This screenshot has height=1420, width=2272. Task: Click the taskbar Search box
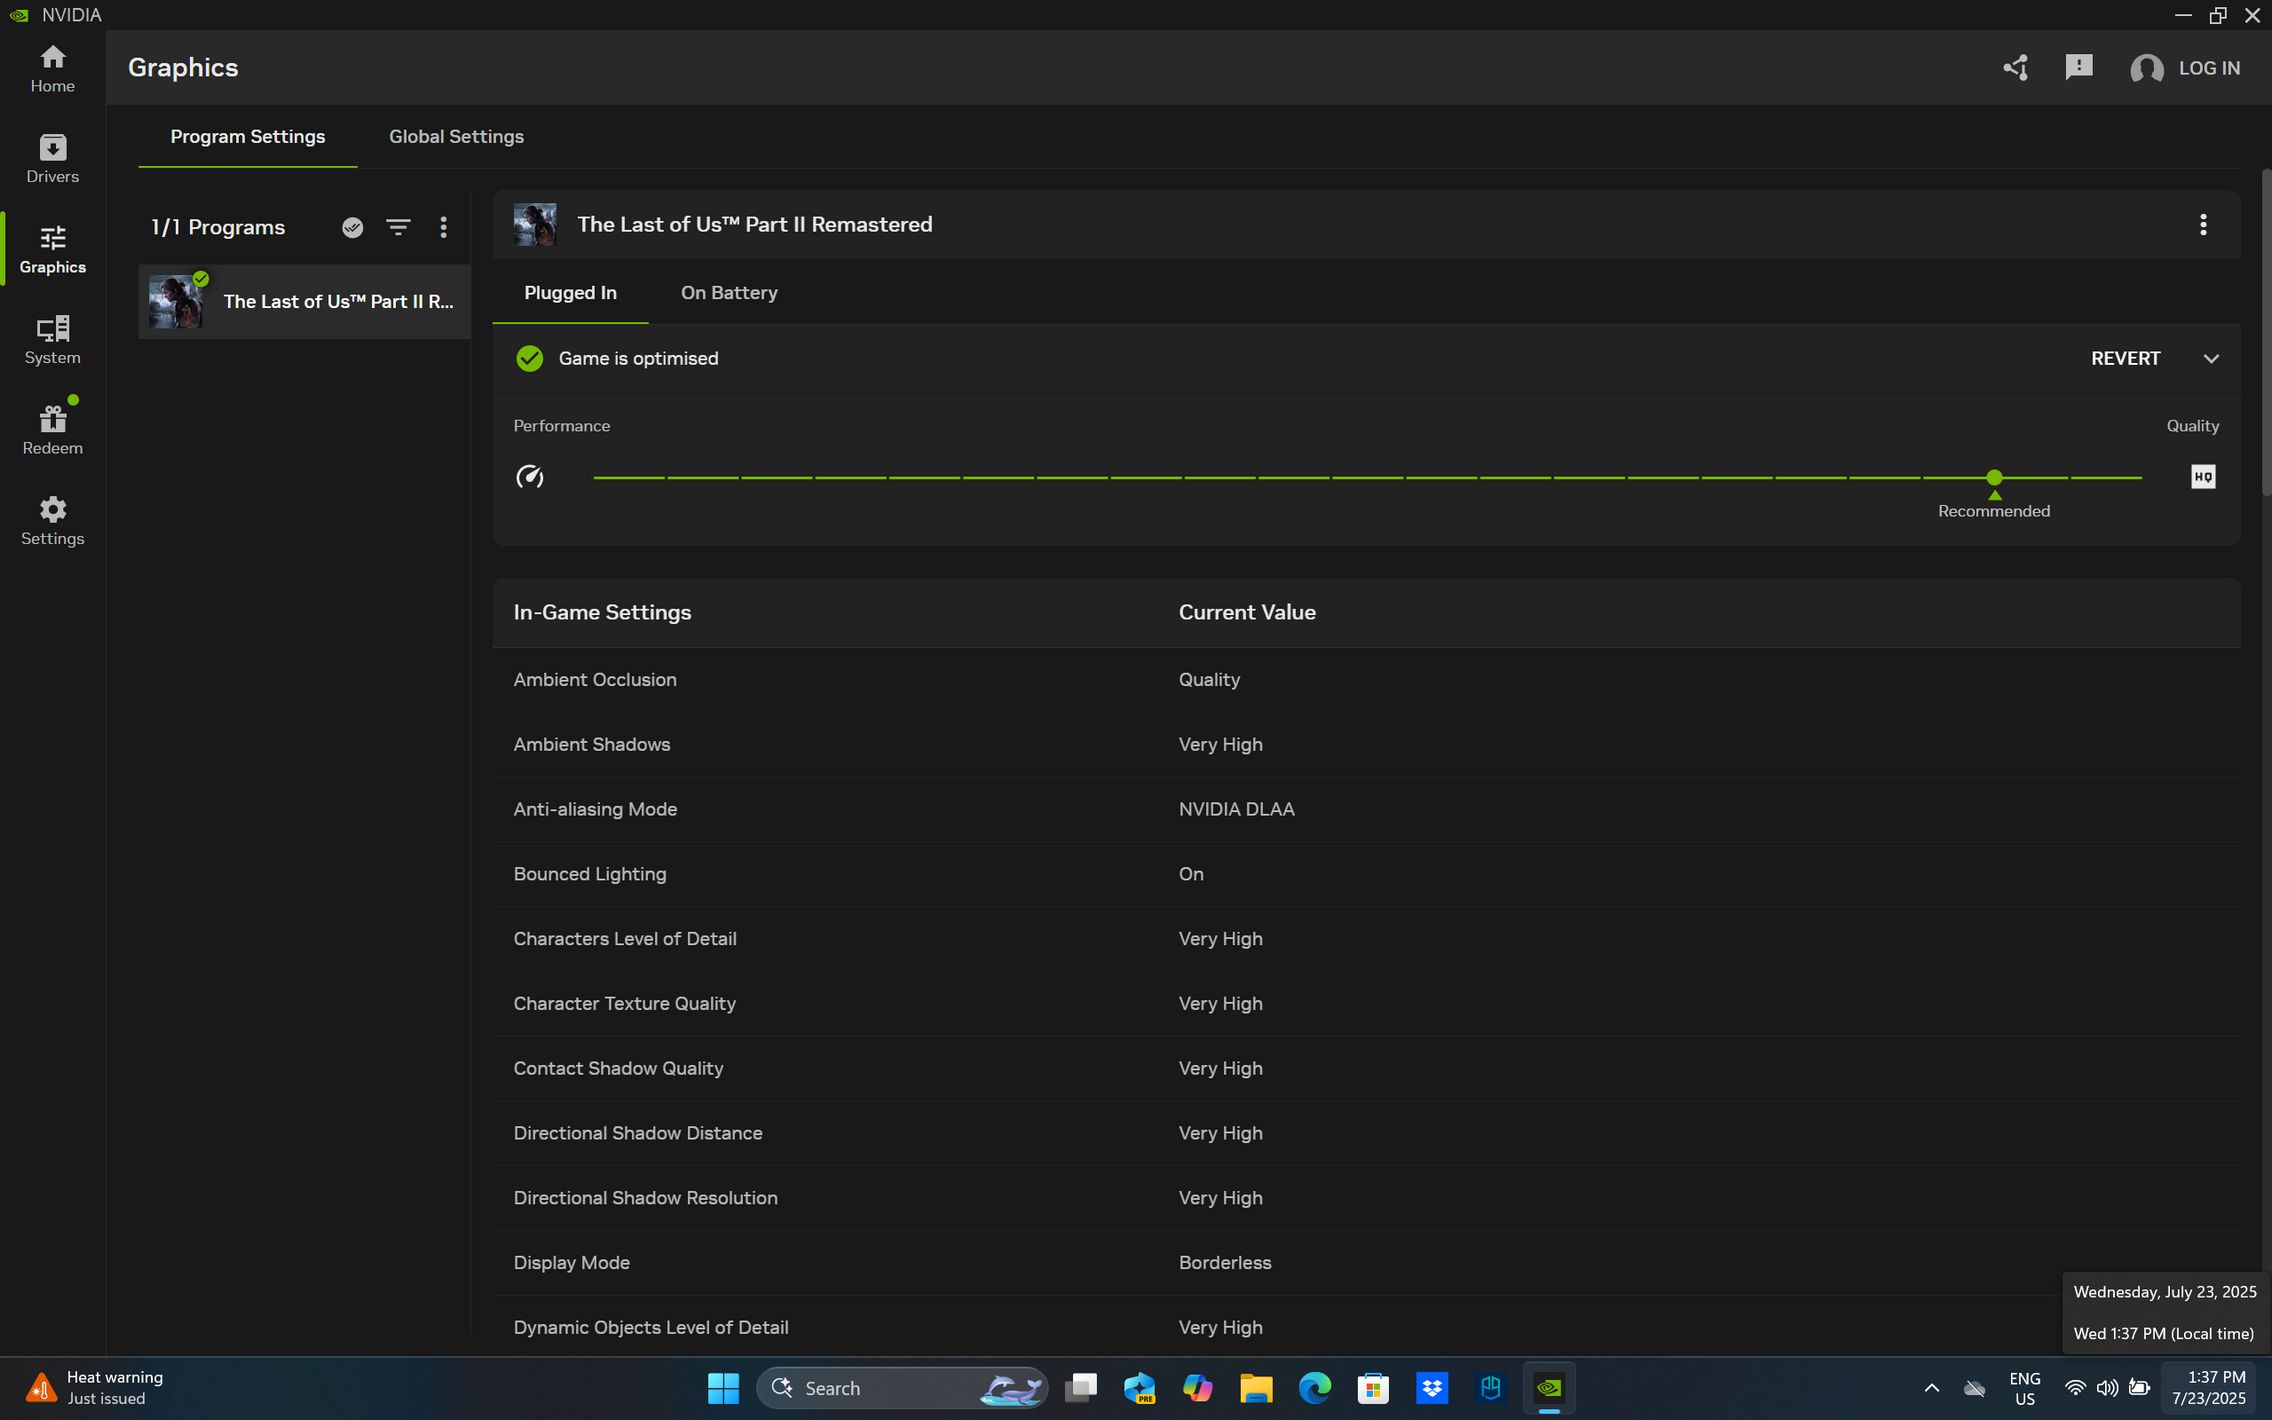click(x=901, y=1388)
